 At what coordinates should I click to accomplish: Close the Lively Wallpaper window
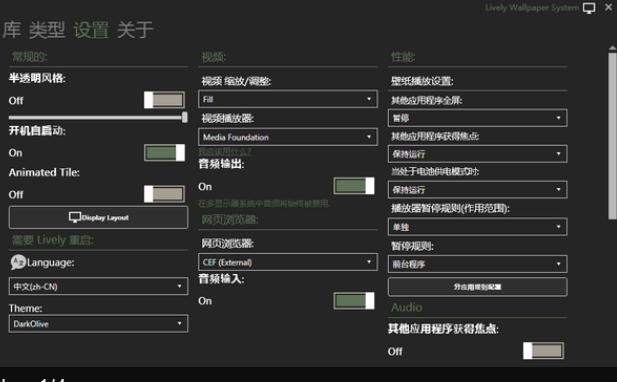(608, 7)
